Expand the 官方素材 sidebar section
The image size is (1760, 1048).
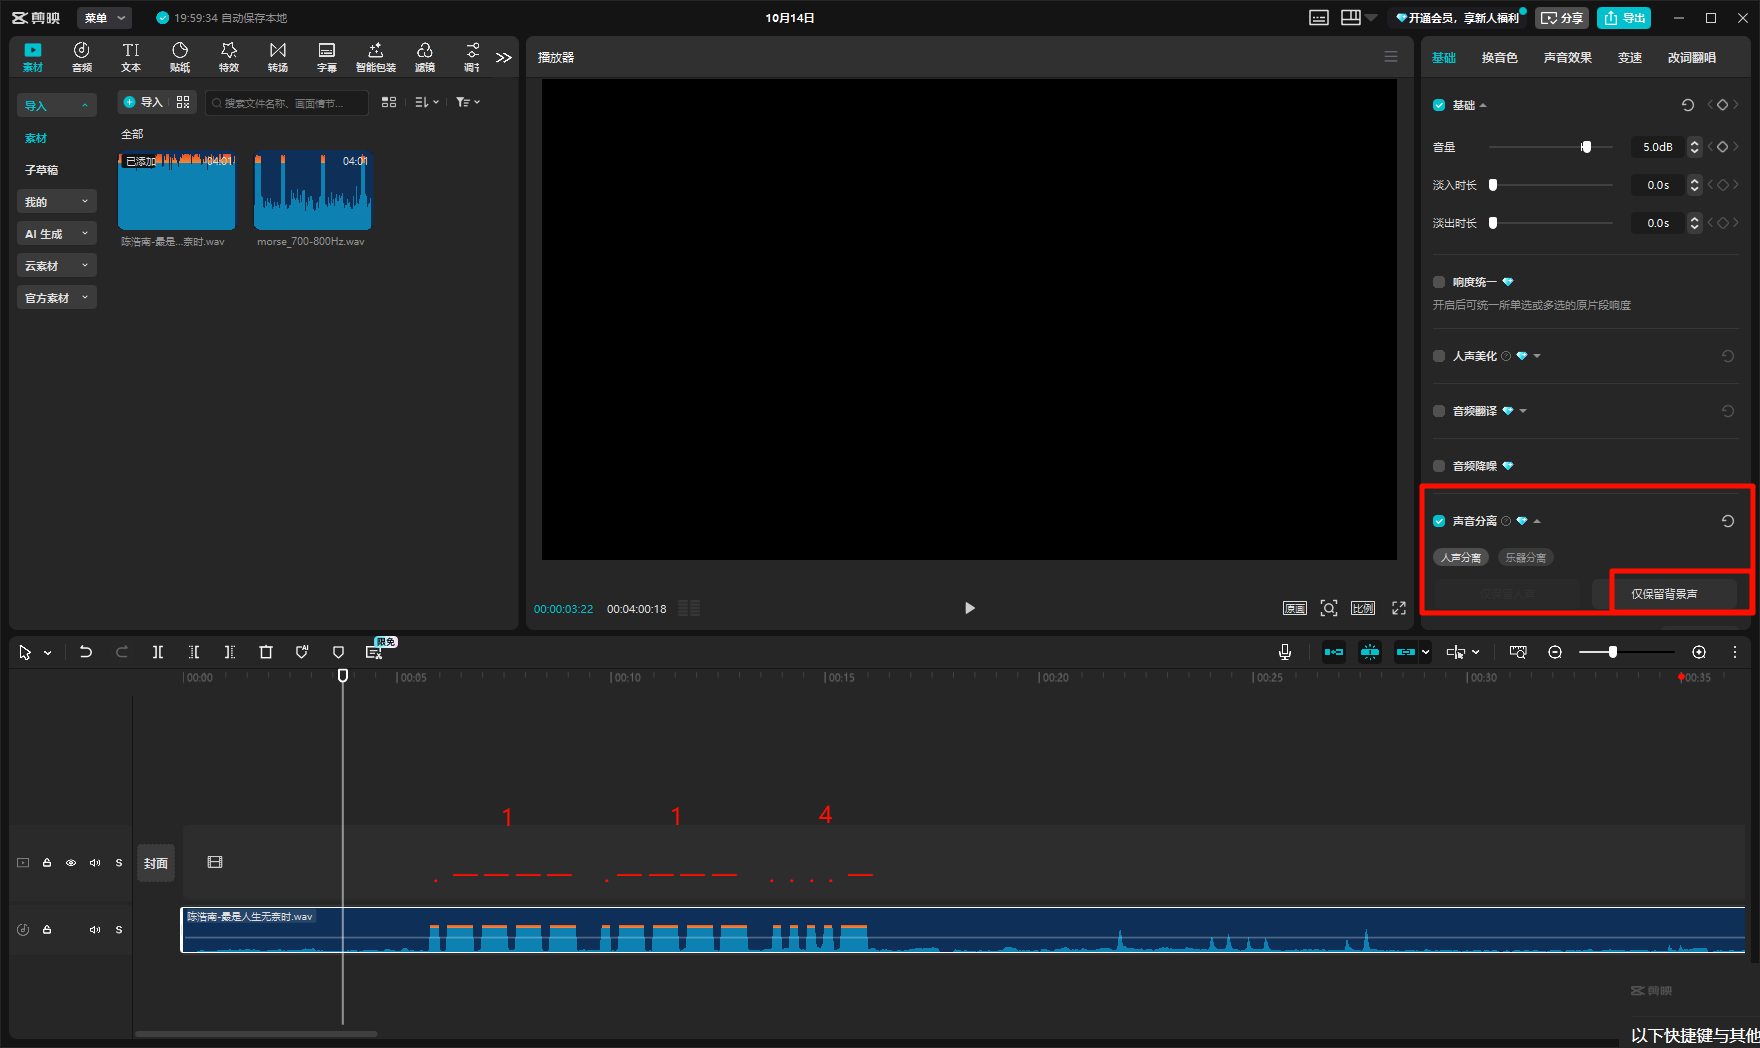(56, 298)
